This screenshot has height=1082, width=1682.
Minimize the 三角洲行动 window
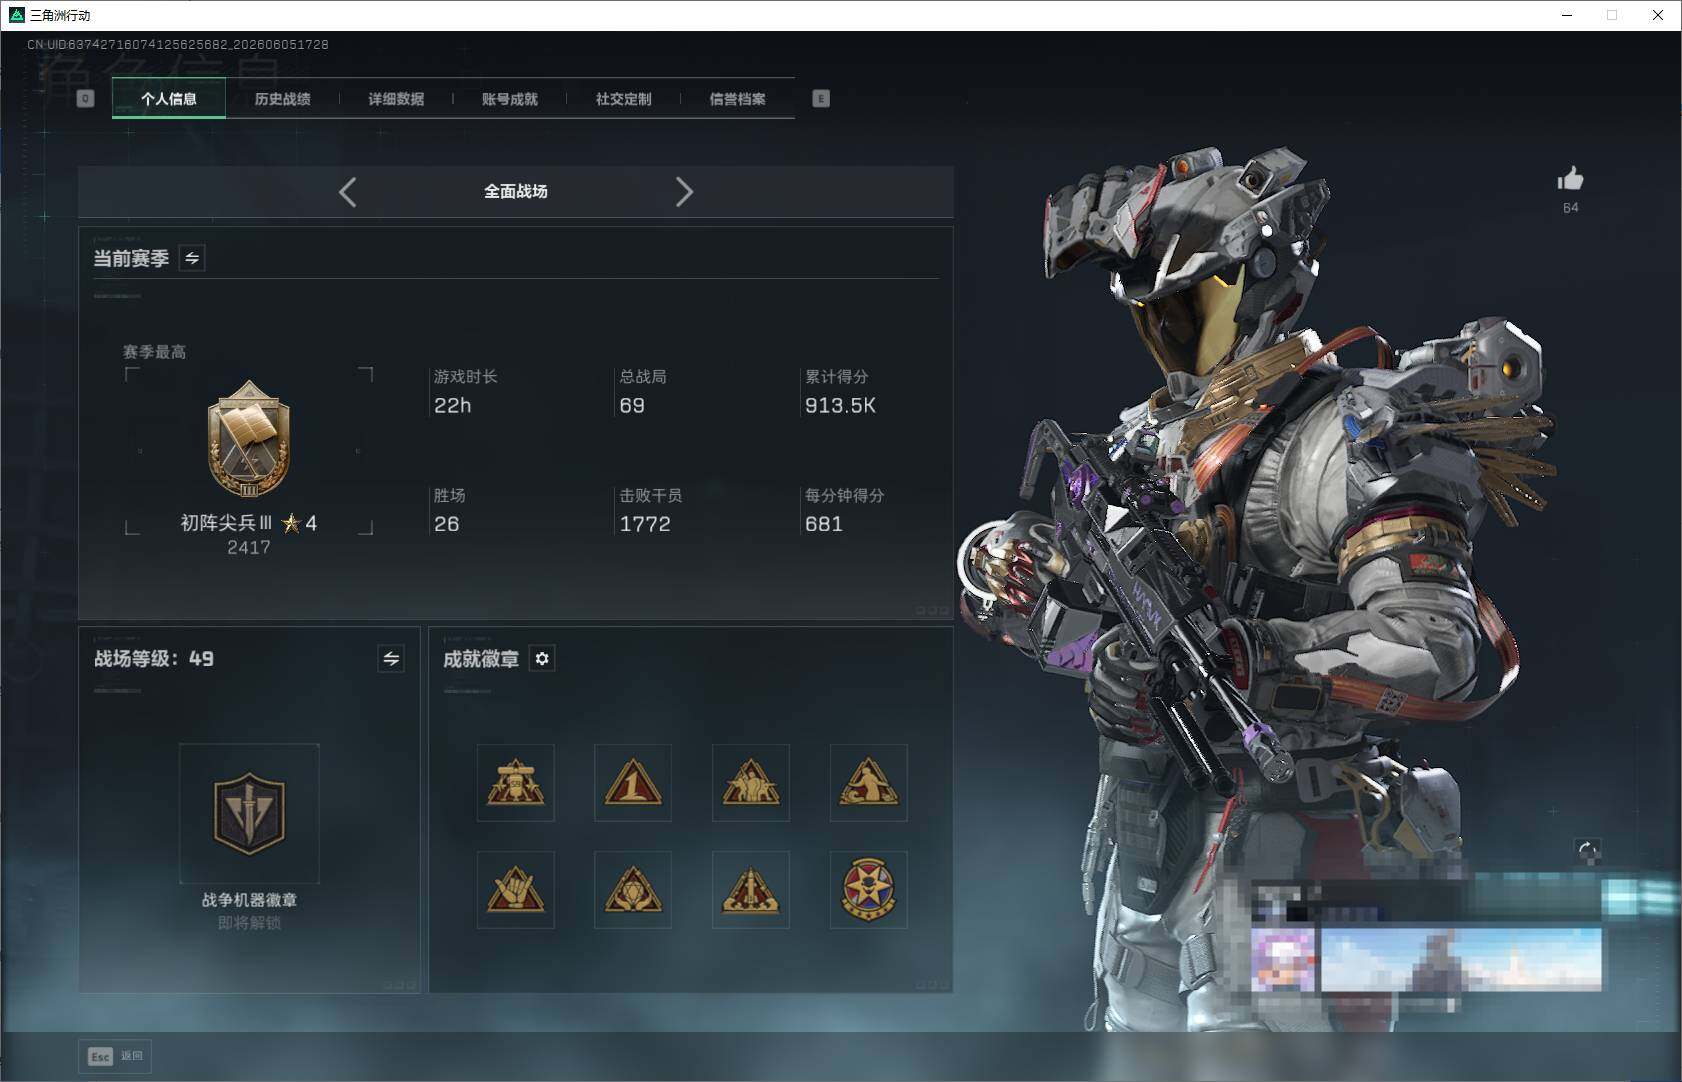coord(1567,15)
